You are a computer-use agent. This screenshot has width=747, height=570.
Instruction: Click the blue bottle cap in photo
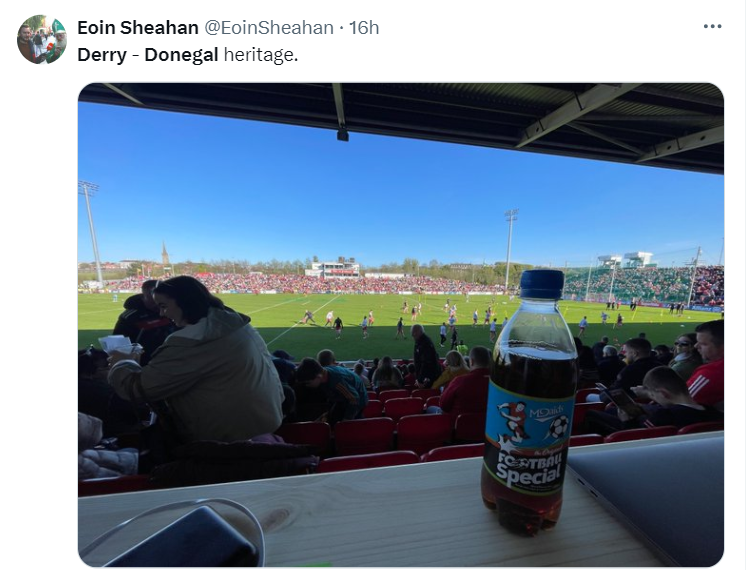coord(542,285)
